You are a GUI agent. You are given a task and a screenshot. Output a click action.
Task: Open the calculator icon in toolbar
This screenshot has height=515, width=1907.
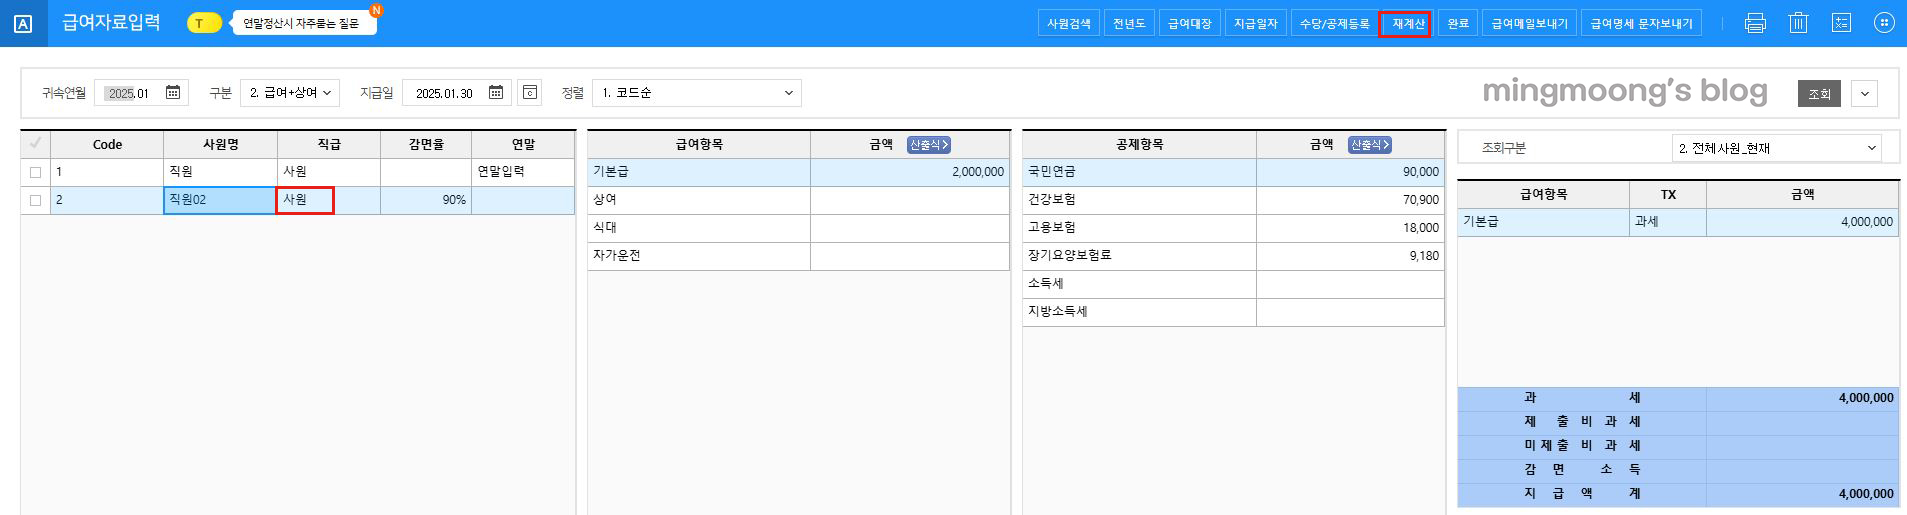pos(1841,23)
